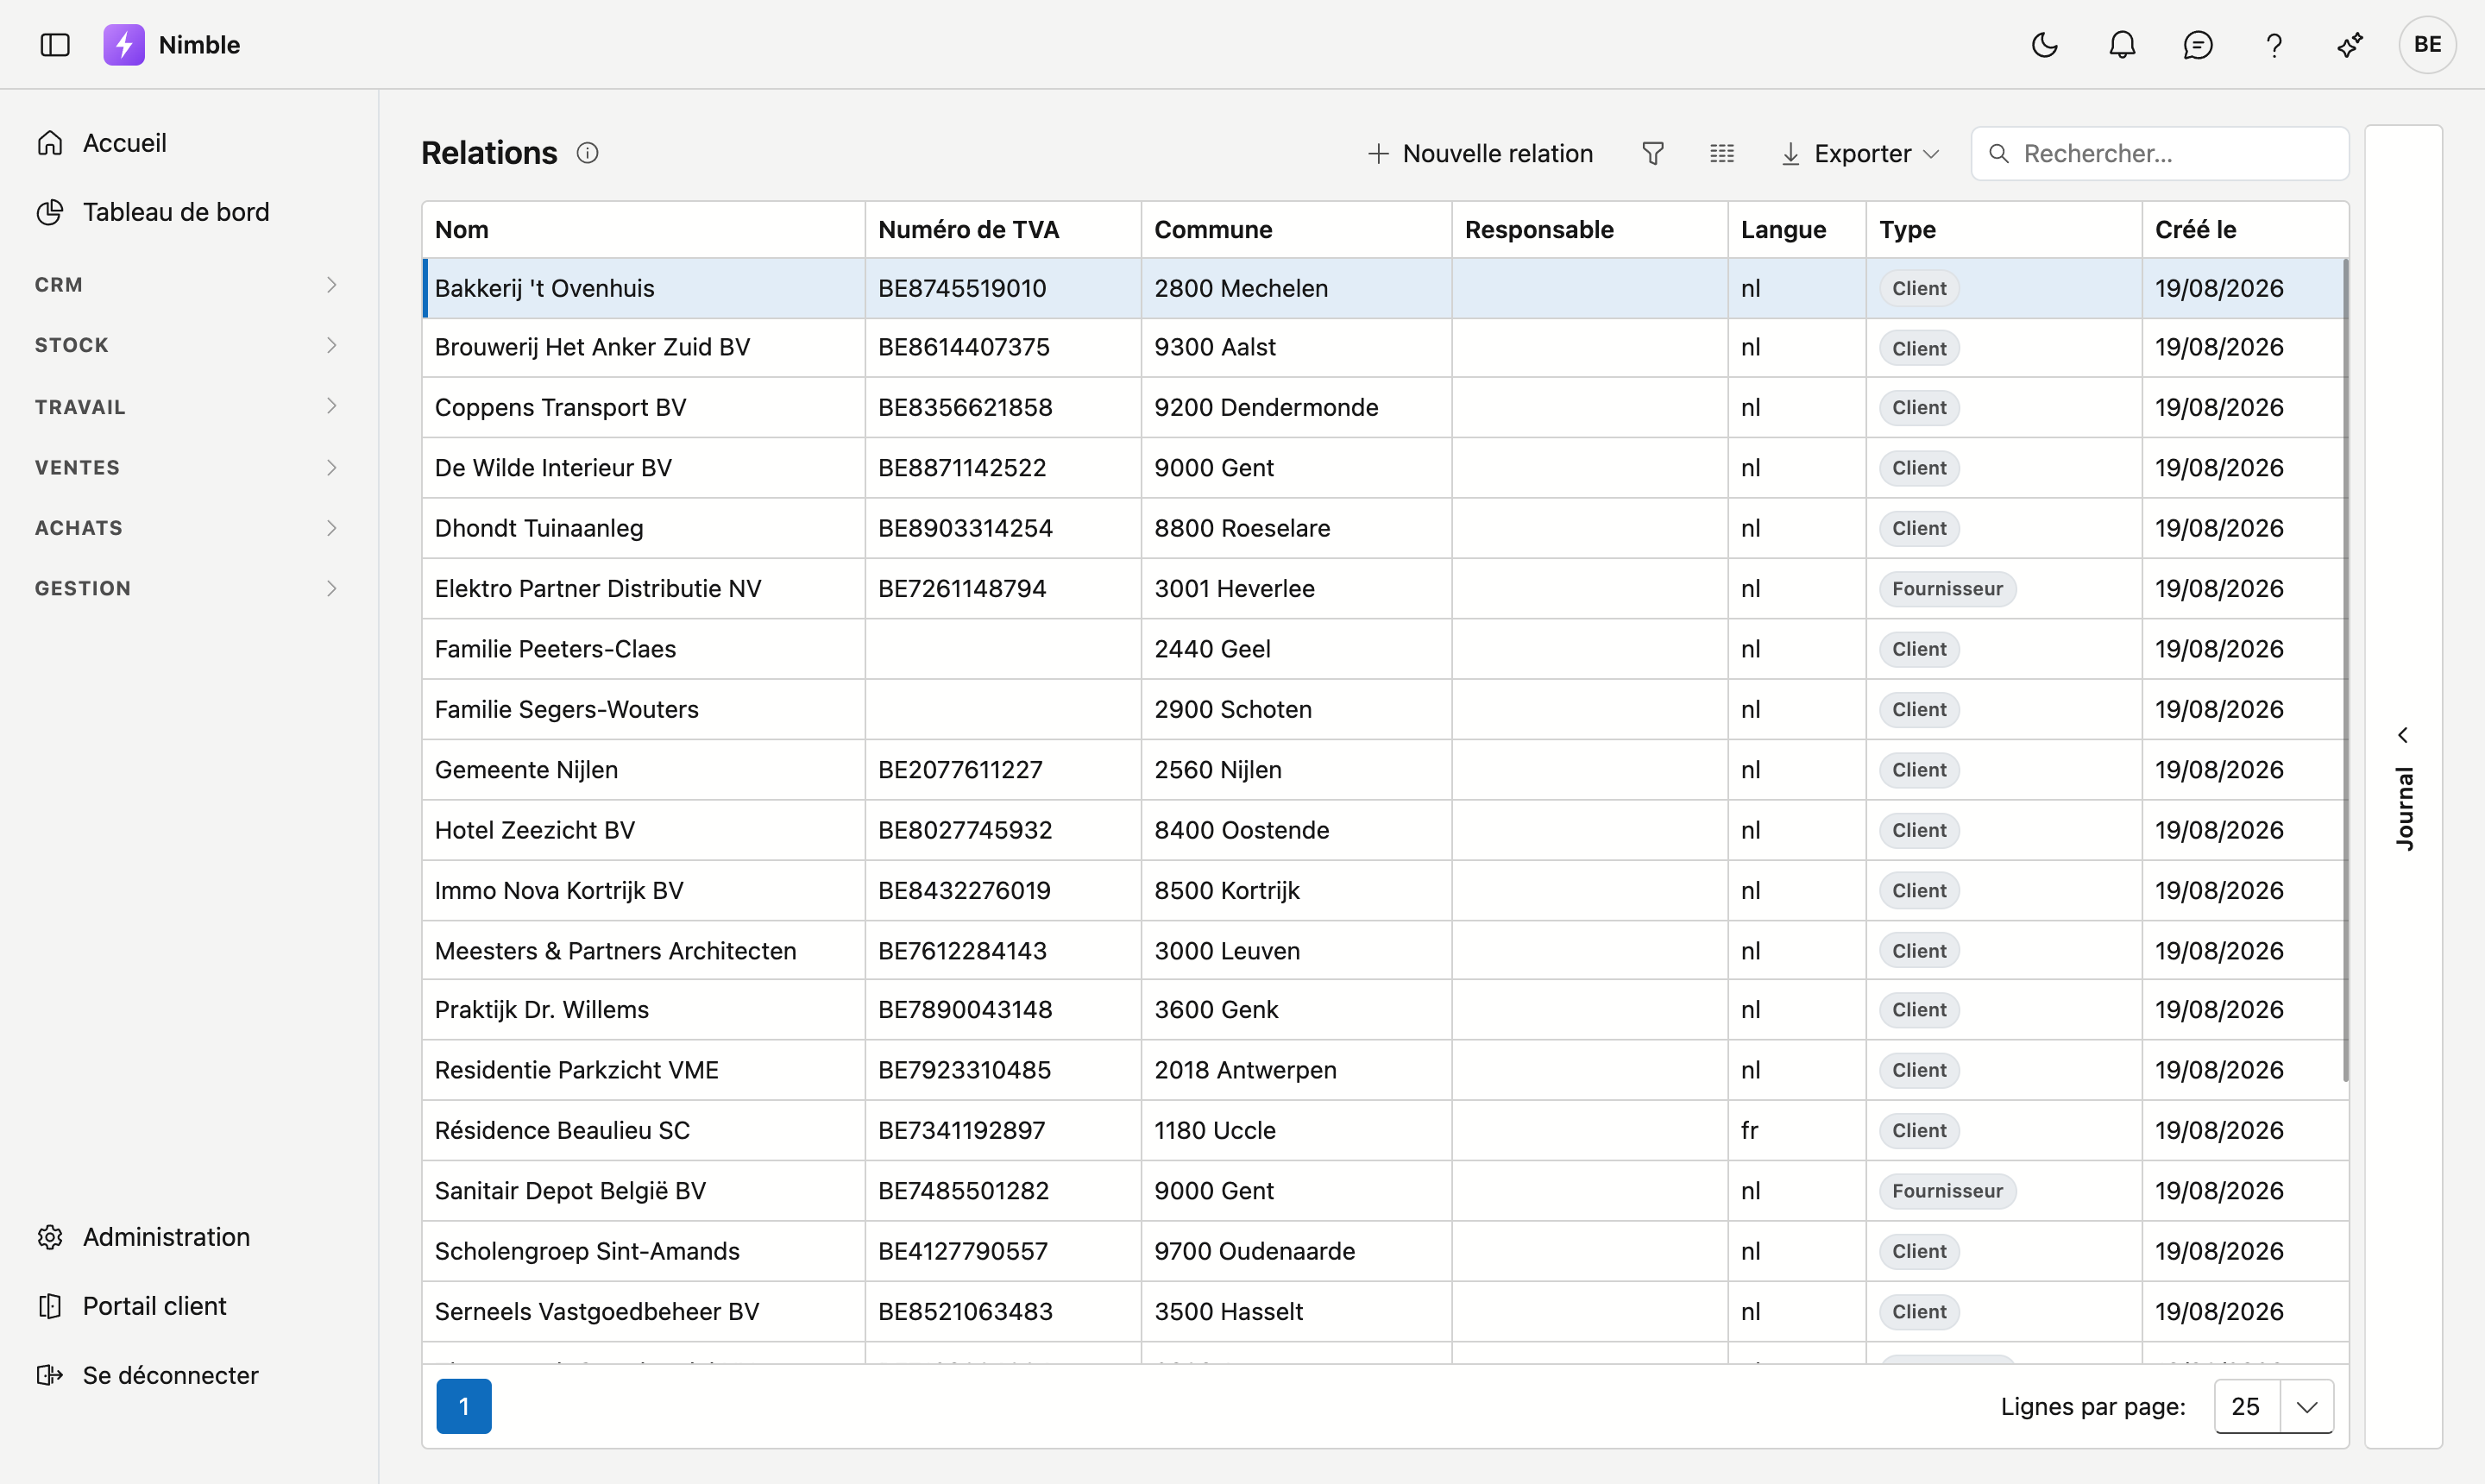This screenshot has height=1484, width=2485.
Task: Sort by Commune column header
Action: (1296, 229)
